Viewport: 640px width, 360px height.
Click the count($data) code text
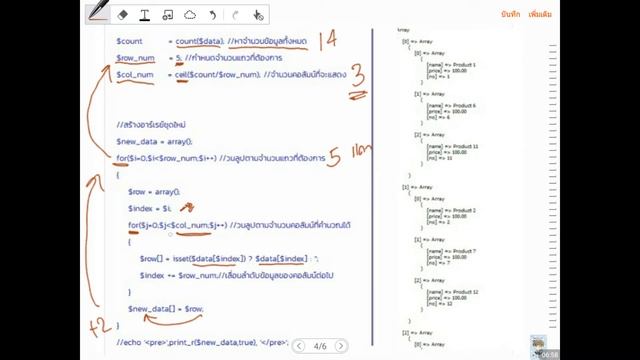[x=200, y=41]
